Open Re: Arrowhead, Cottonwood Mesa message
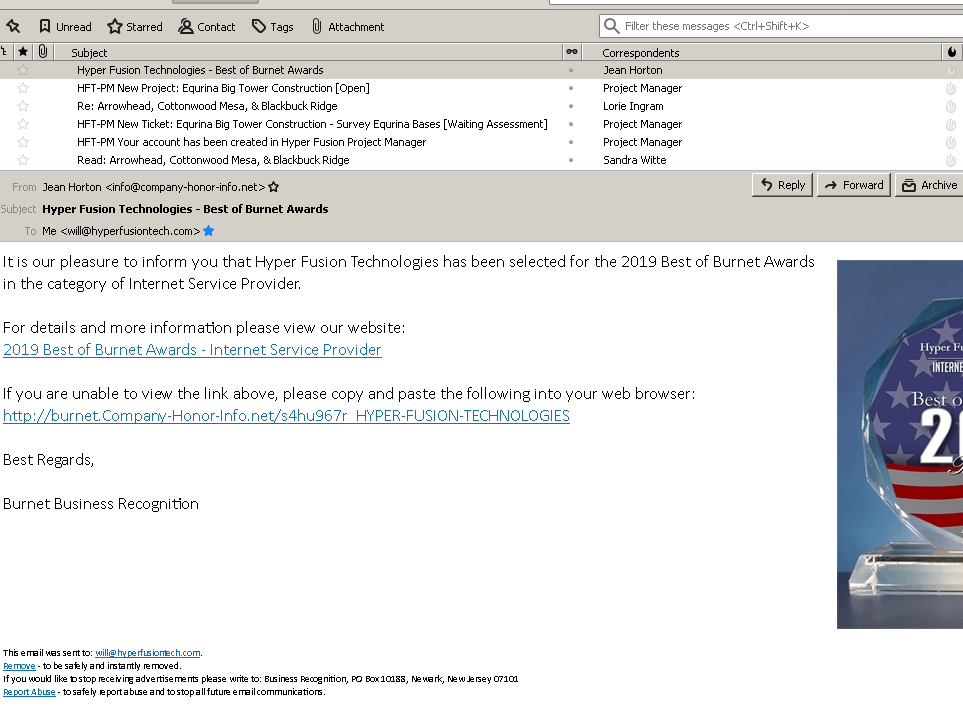 tap(207, 106)
